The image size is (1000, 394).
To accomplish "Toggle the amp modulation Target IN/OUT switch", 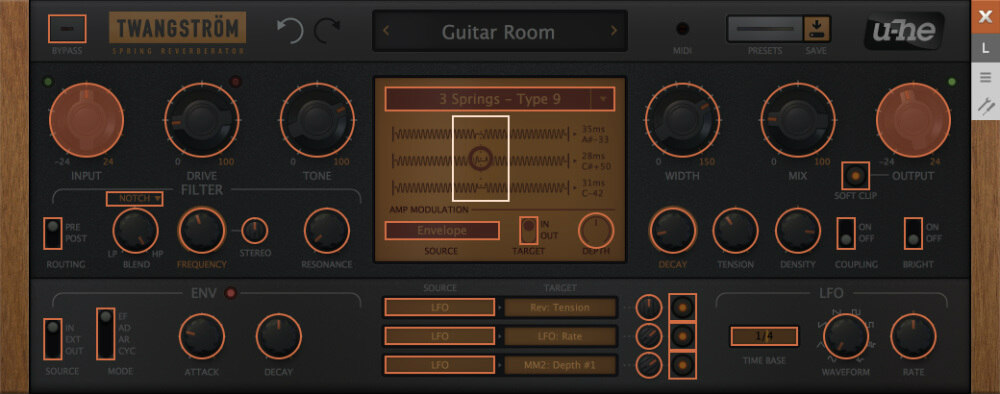I will 529,230.
